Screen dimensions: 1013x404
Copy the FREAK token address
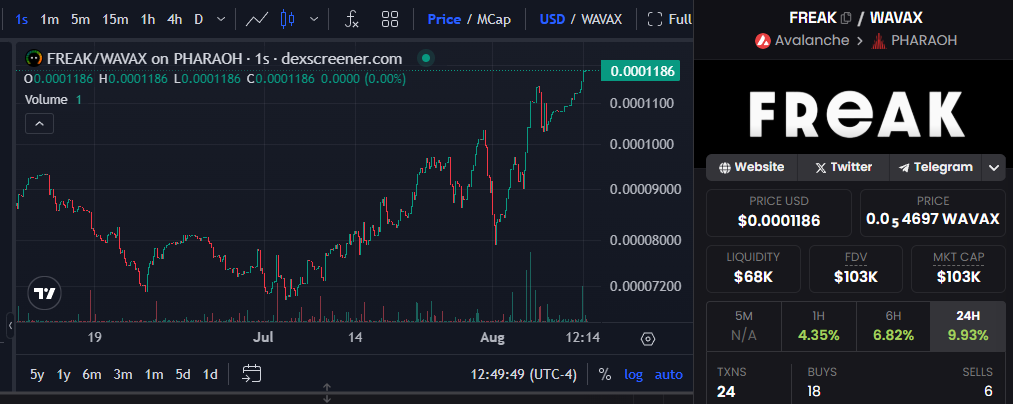(x=846, y=18)
